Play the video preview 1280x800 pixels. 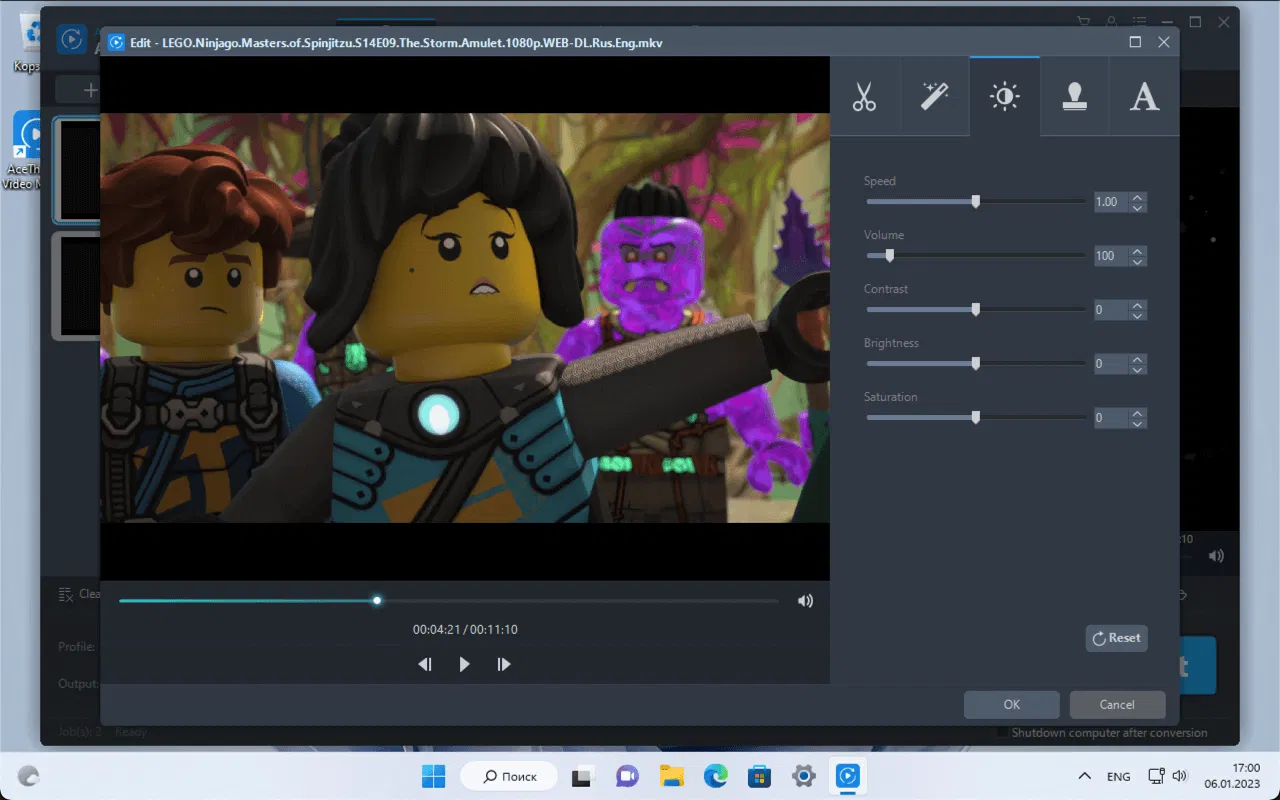[464, 664]
